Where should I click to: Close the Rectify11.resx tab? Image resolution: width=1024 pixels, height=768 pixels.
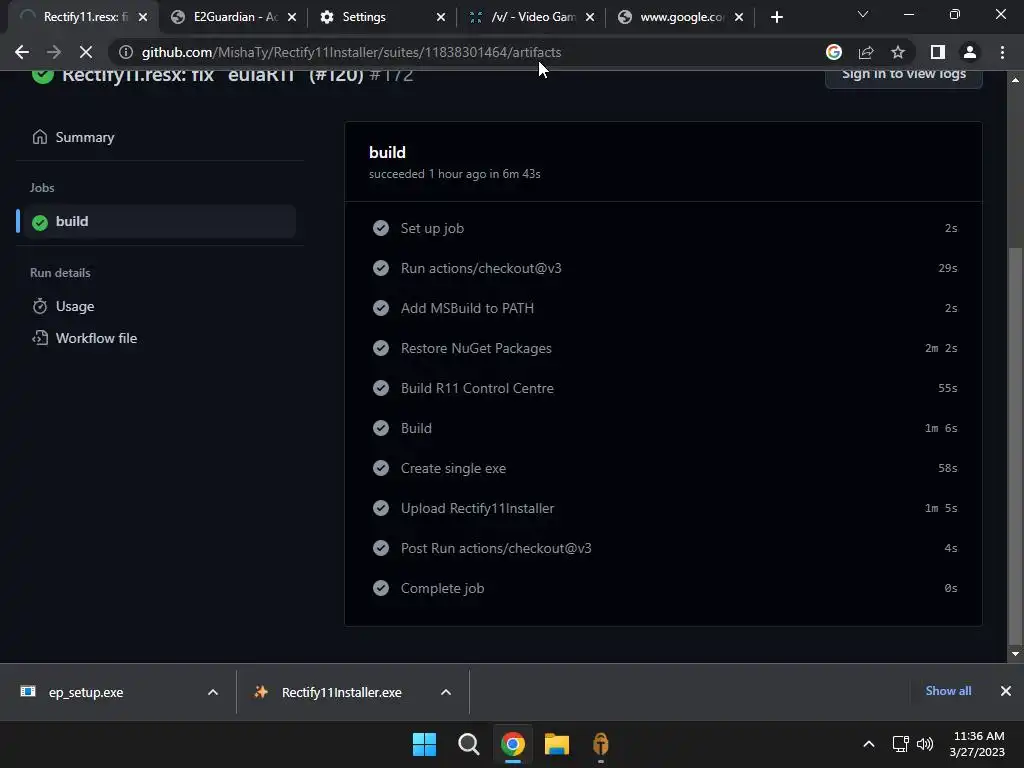[143, 17]
